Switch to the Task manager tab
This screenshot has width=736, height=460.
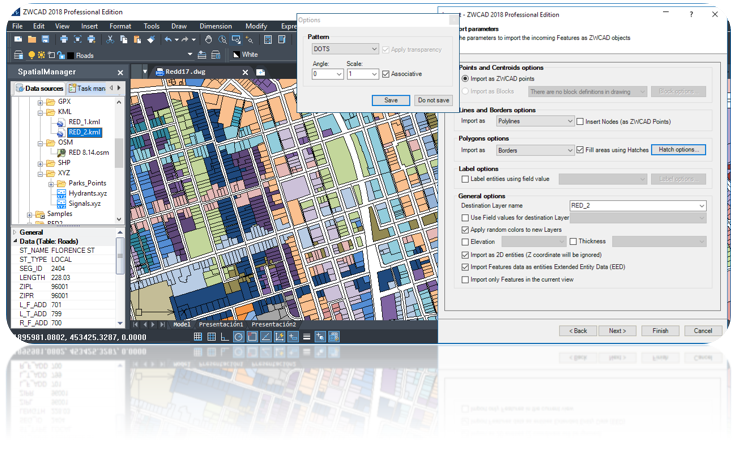click(x=87, y=88)
